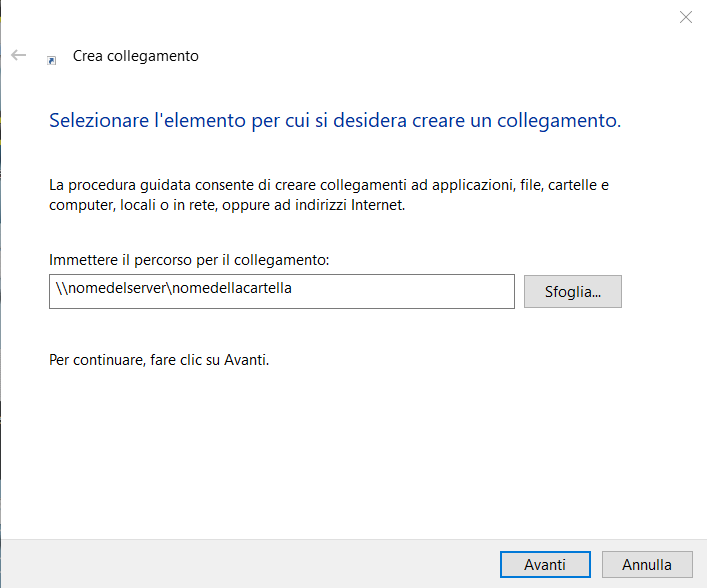
Task: Click the description line starting La procedura guidata
Action: pos(329,185)
